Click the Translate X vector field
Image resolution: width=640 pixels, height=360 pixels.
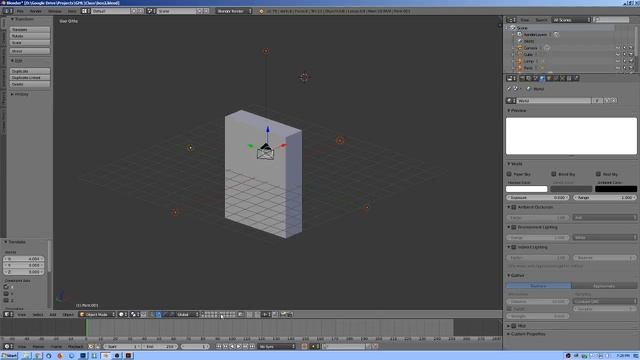click(x=24, y=259)
